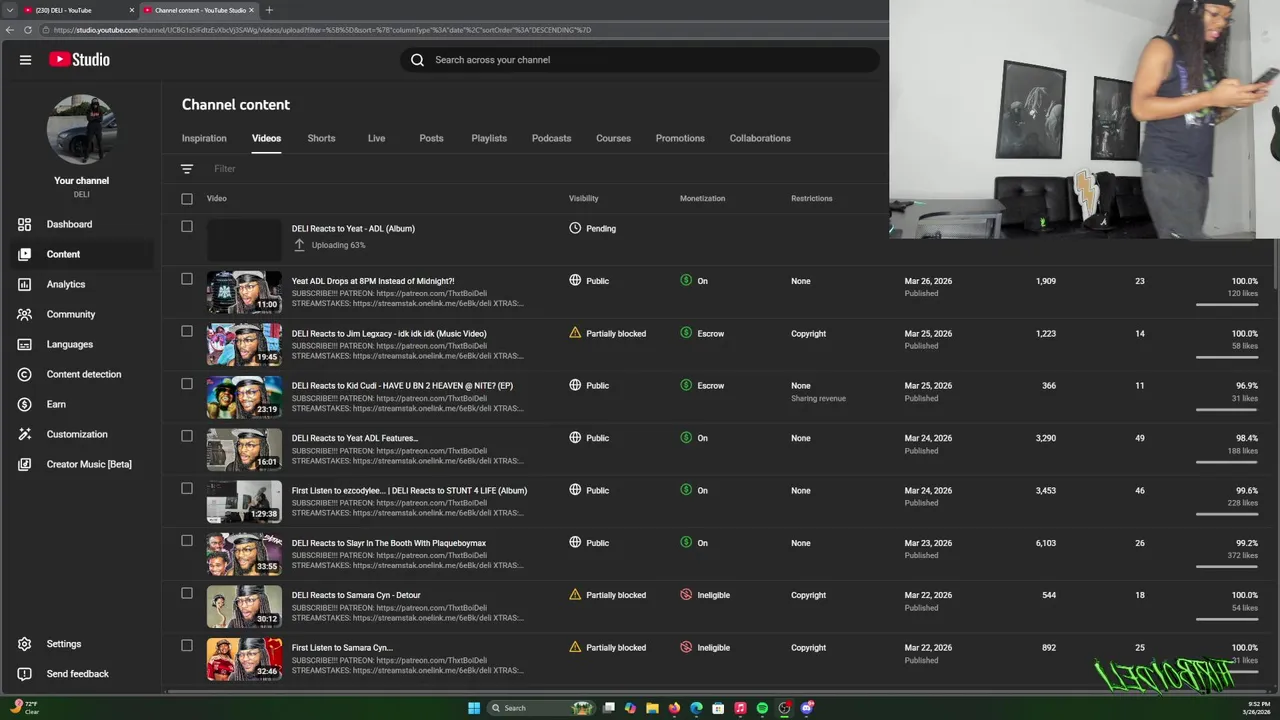The width and height of the screenshot is (1280, 720).
Task: Switch to the Inspiration tab
Action: 204,138
